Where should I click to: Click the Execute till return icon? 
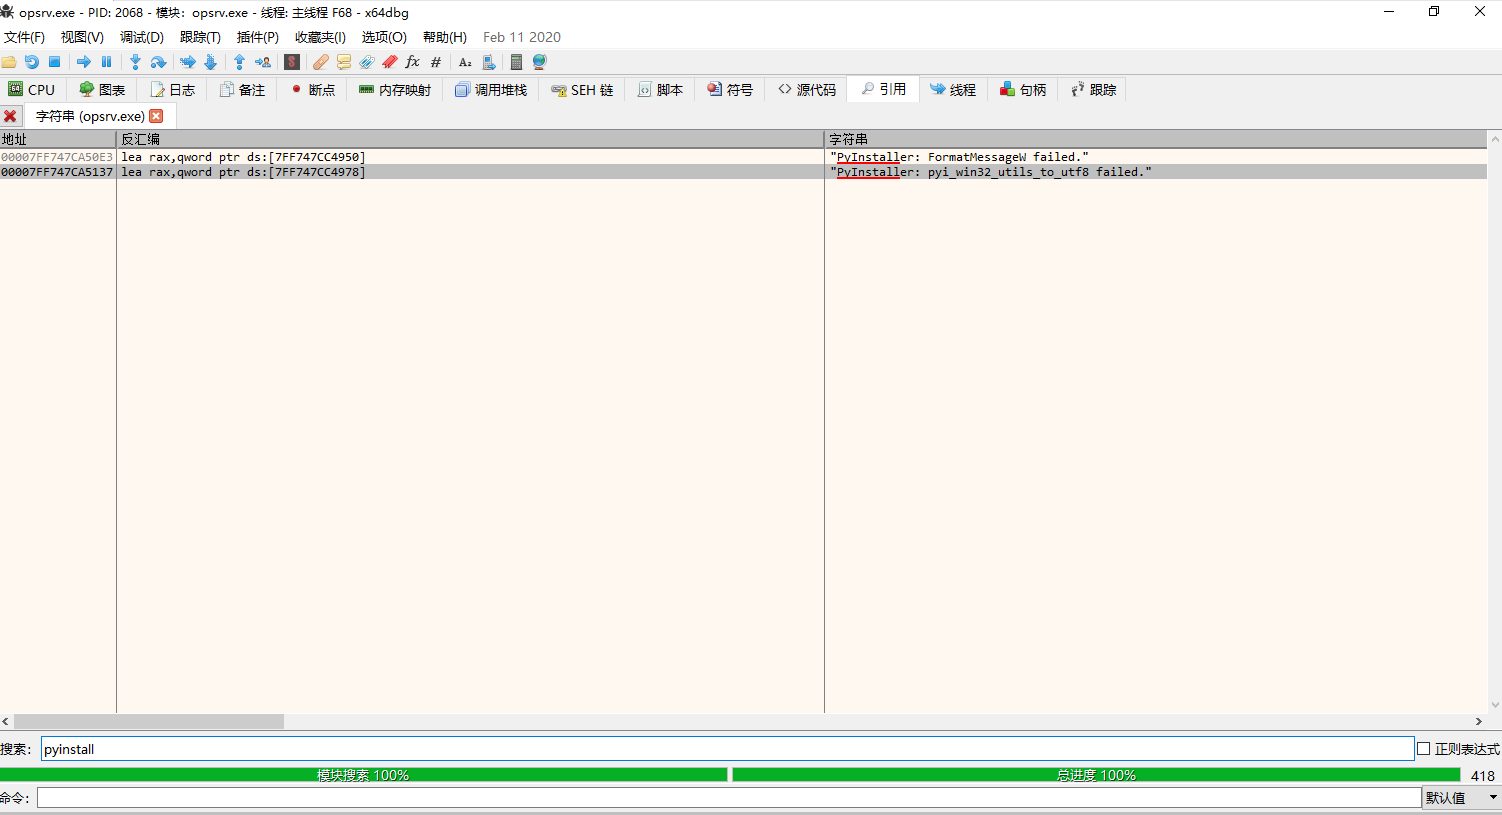[240, 62]
